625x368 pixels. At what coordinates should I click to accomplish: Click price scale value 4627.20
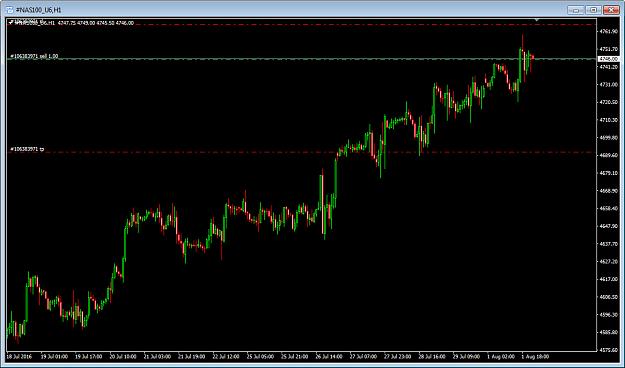click(x=609, y=262)
